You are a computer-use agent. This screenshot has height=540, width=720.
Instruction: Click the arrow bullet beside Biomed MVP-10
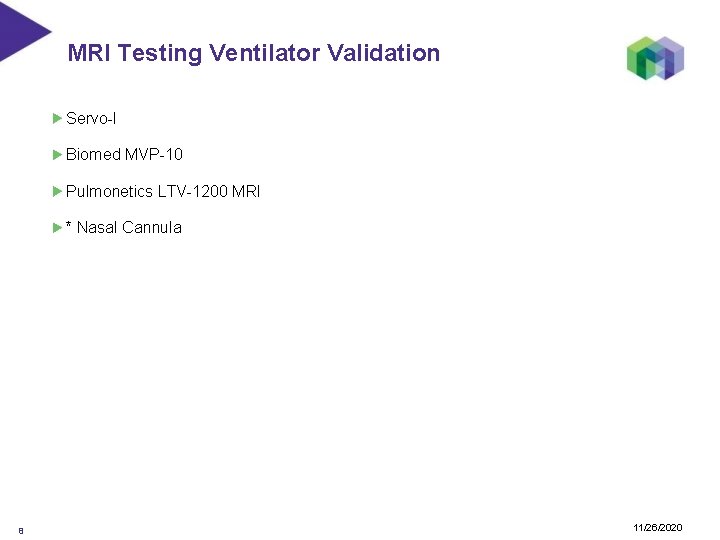pyautogui.click(x=57, y=155)
